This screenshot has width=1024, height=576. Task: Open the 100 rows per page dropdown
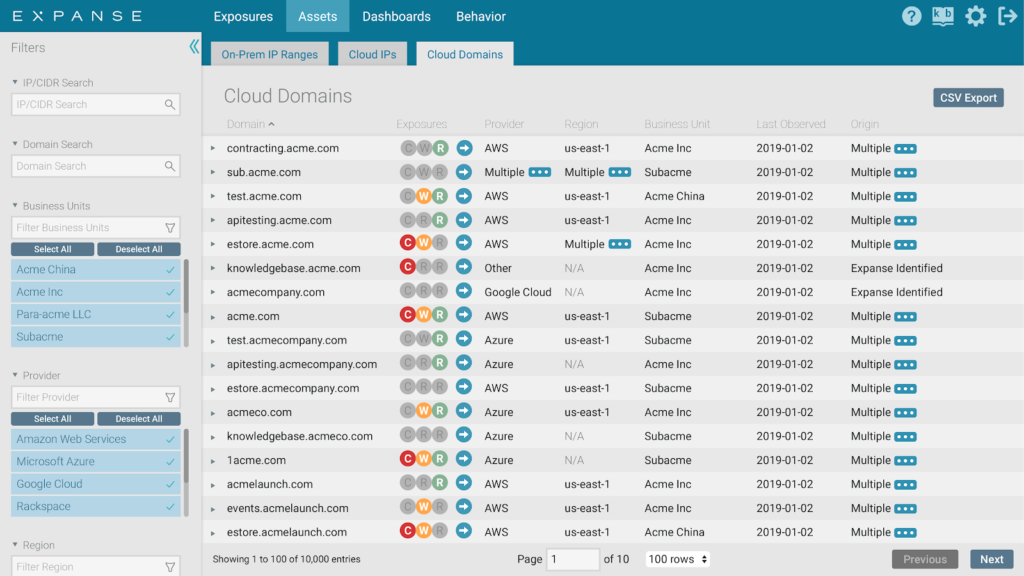pyautogui.click(x=677, y=559)
